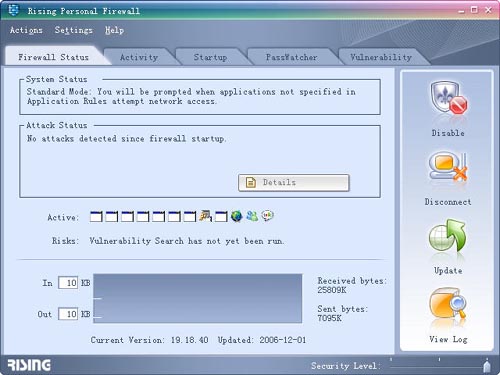
Task: Switch to the Startup tab
Action: (210, 57)
